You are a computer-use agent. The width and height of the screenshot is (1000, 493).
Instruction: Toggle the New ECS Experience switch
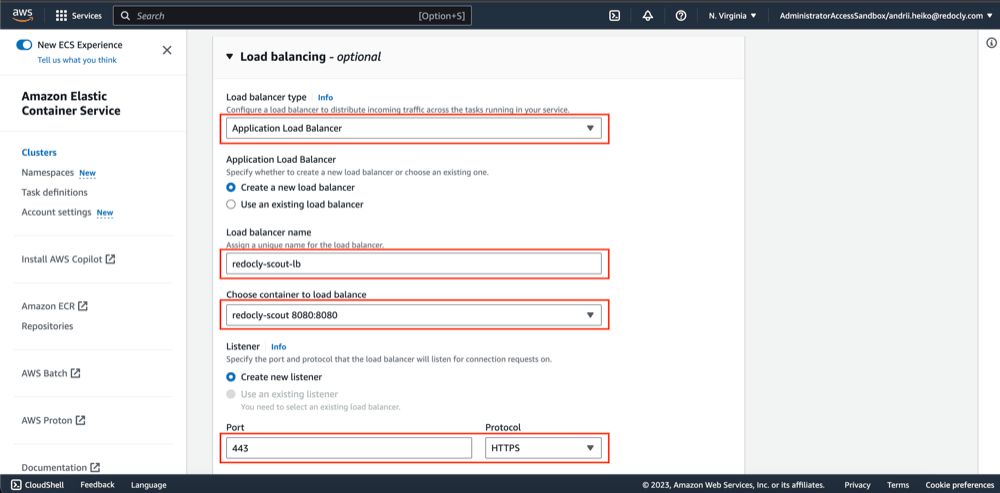(24, 45)
